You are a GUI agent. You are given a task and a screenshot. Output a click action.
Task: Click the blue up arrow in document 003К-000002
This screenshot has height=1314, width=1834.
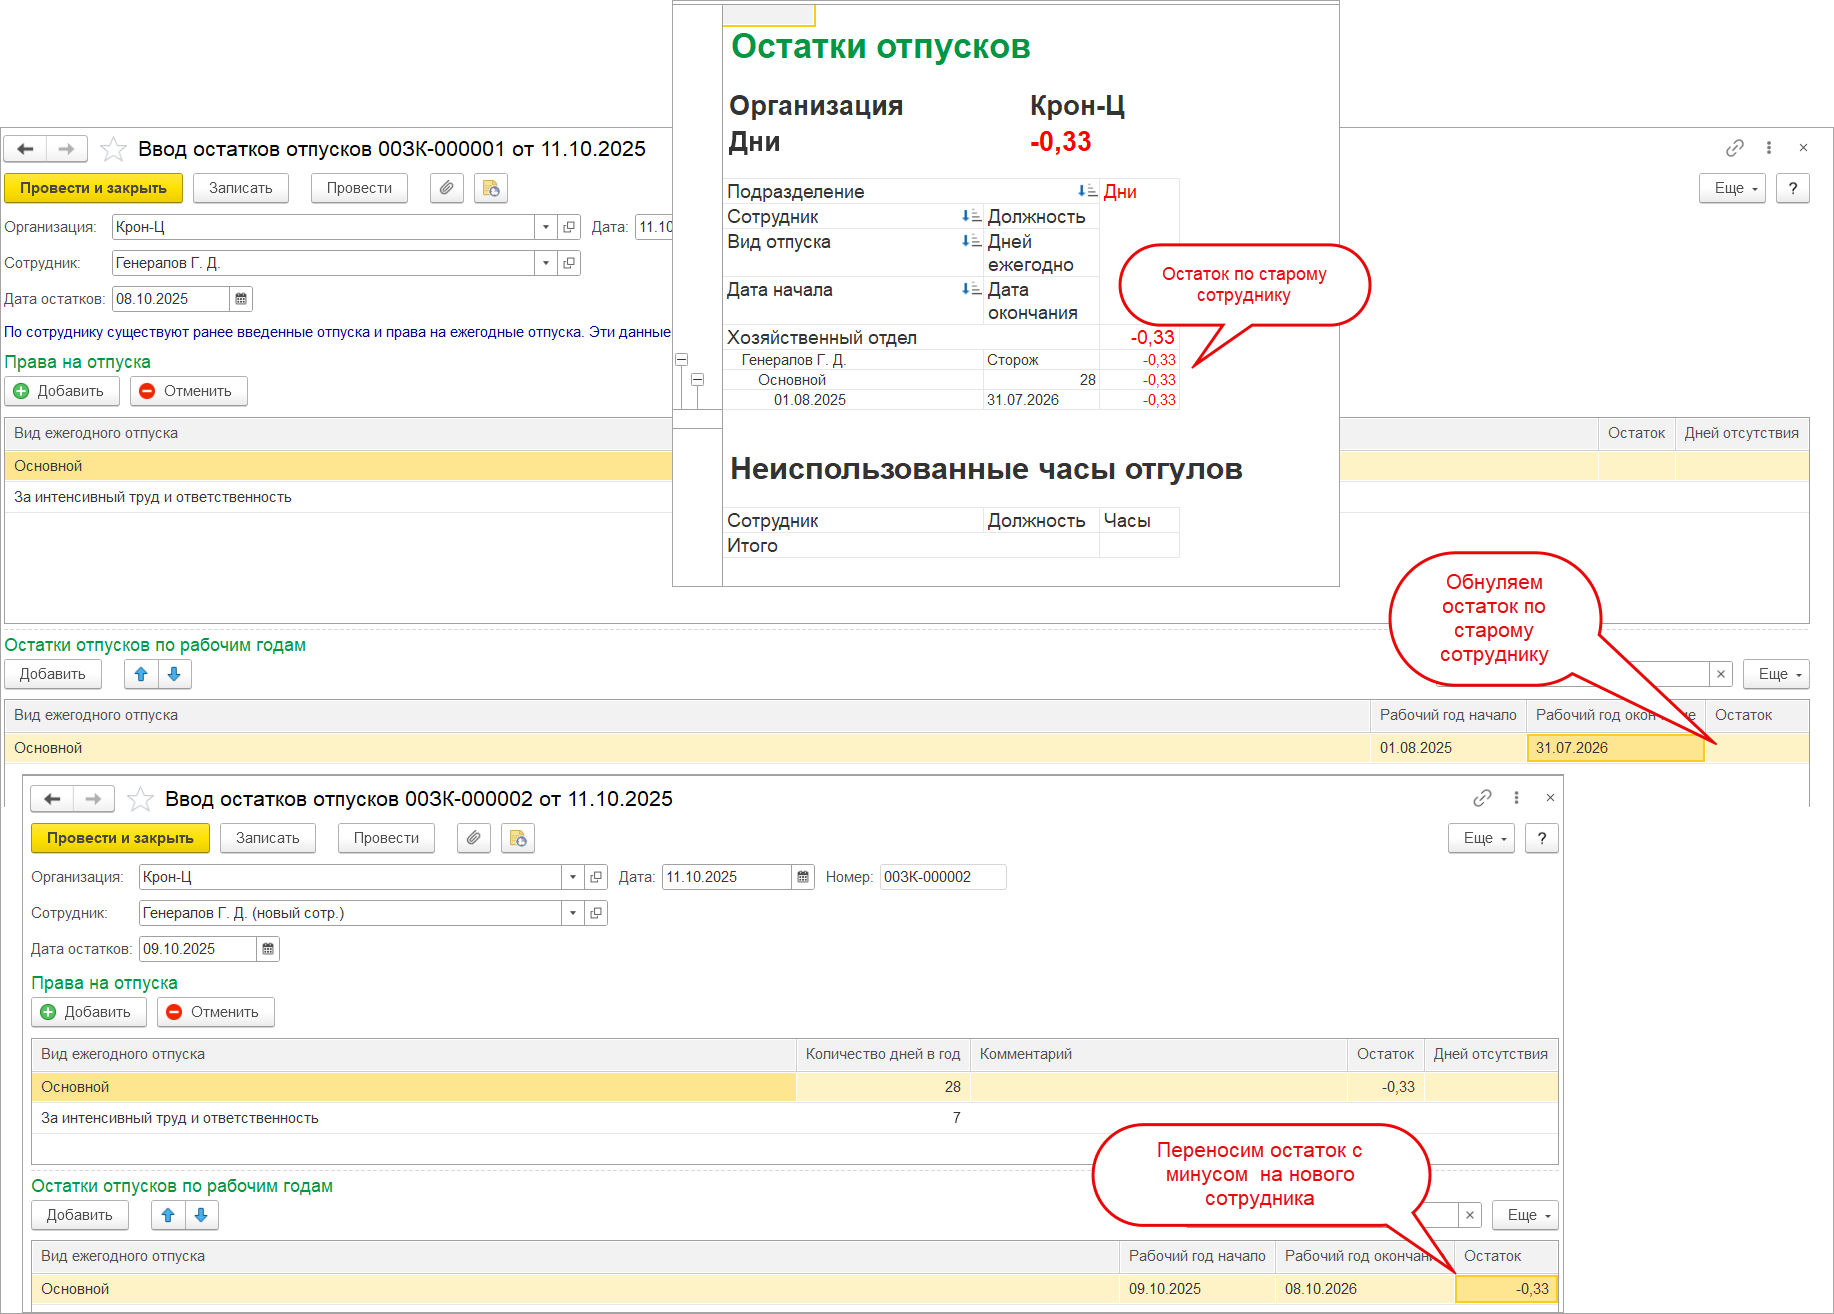168,1215
